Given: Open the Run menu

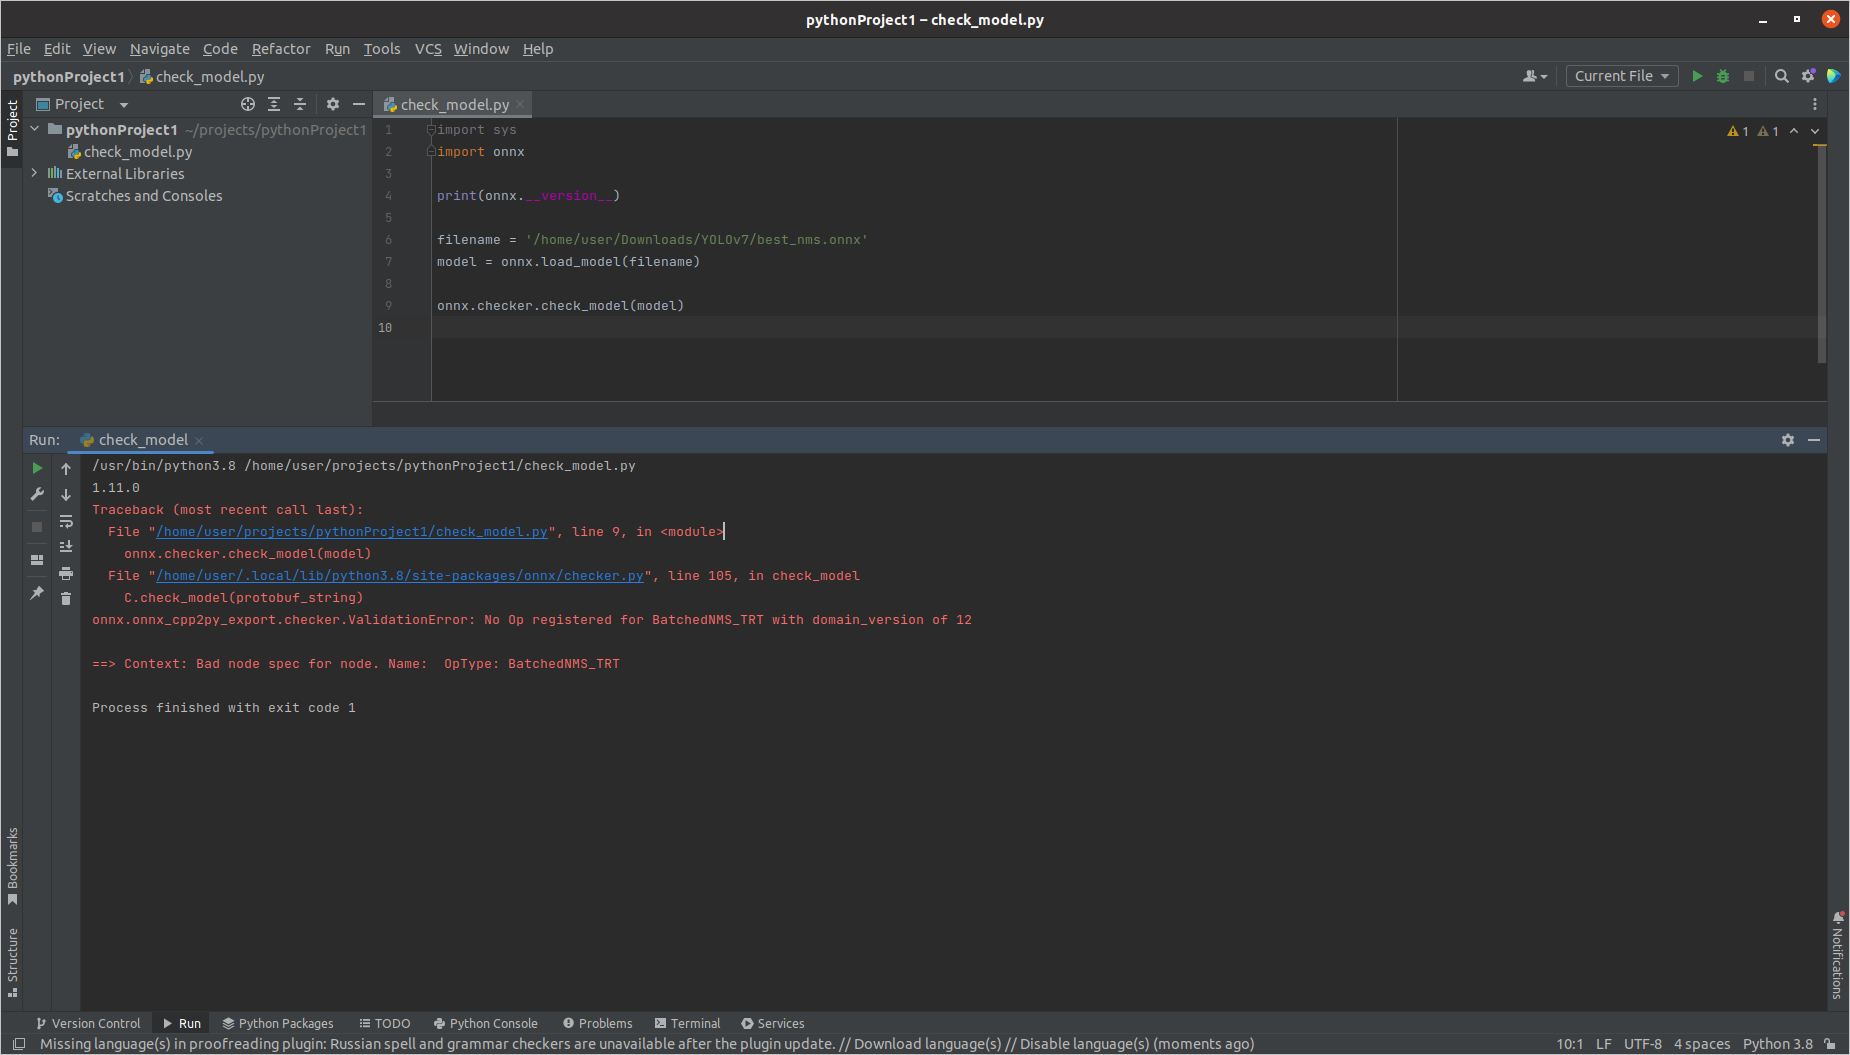Looking at the screenshot, I should (x=337, y=48).
